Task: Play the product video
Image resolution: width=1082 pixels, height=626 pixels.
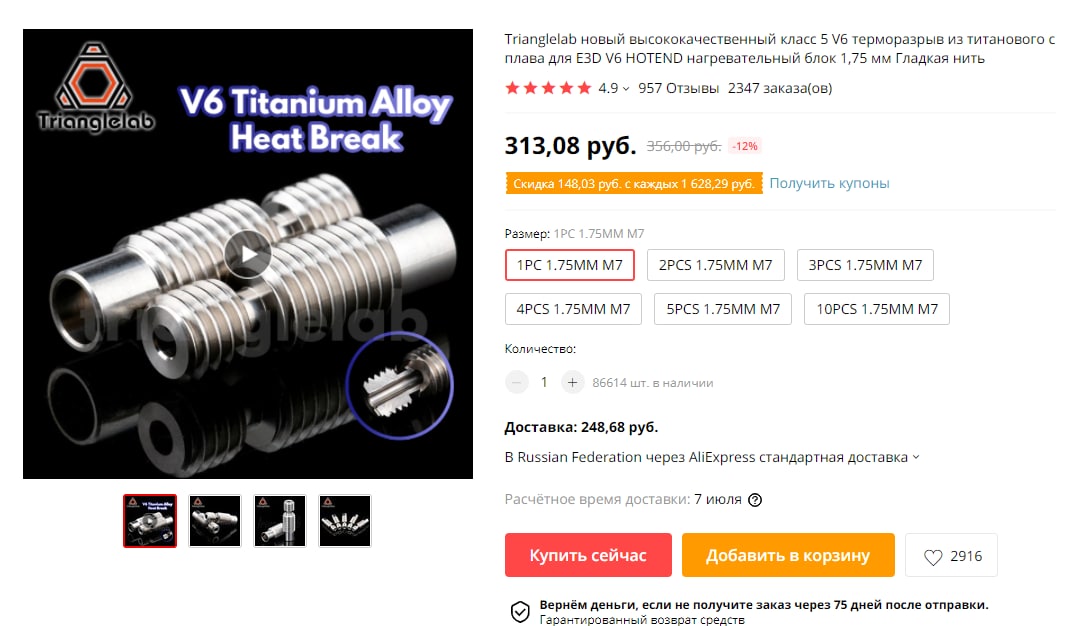Action: [x=248, y=254]
